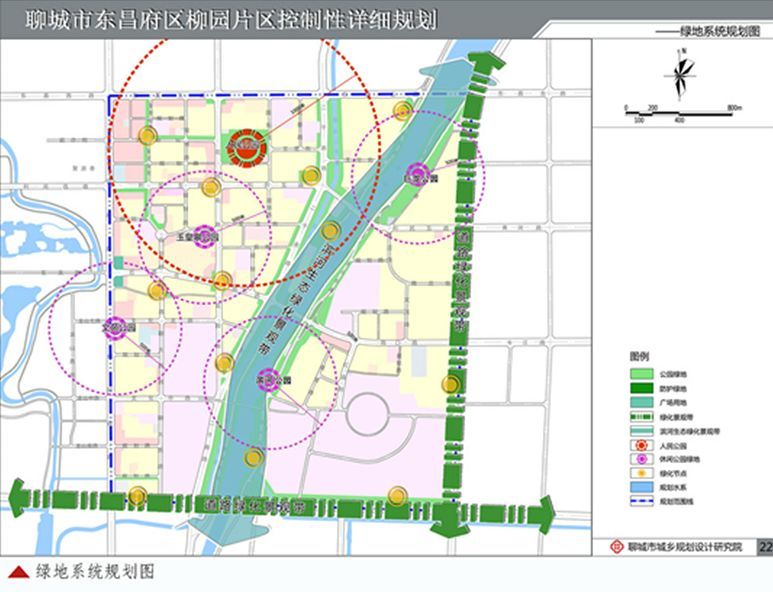Click green arrowhead at west end of belt

point(18,497)
